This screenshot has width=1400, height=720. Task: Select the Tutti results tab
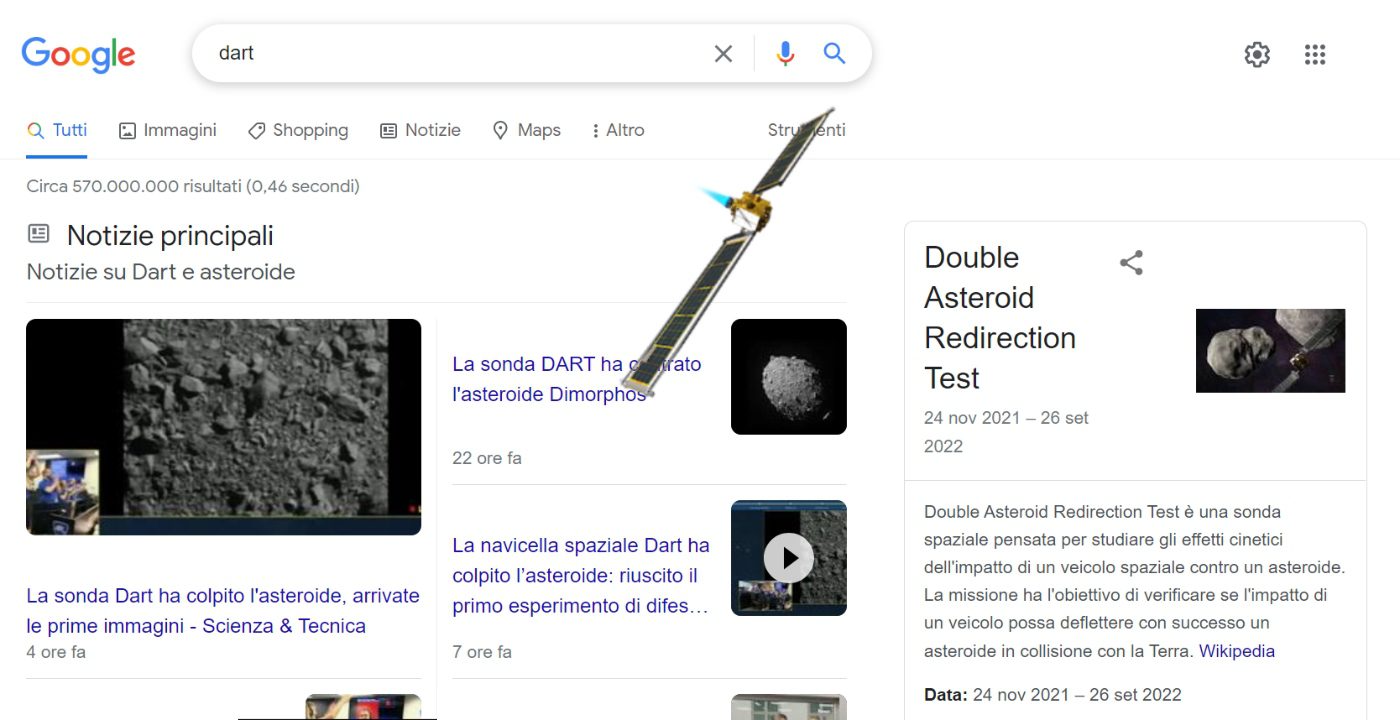(57, 130)
